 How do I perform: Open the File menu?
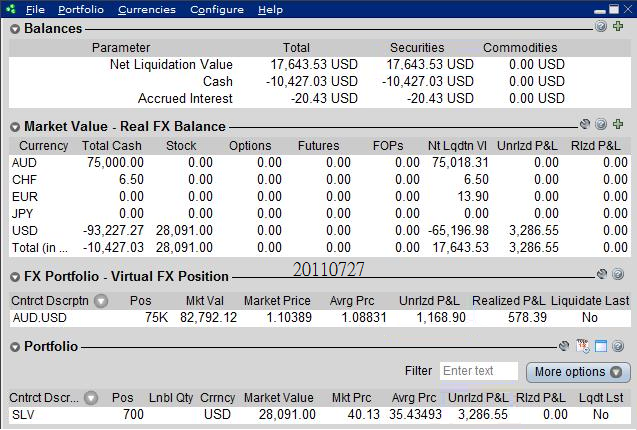pos(35,9)
